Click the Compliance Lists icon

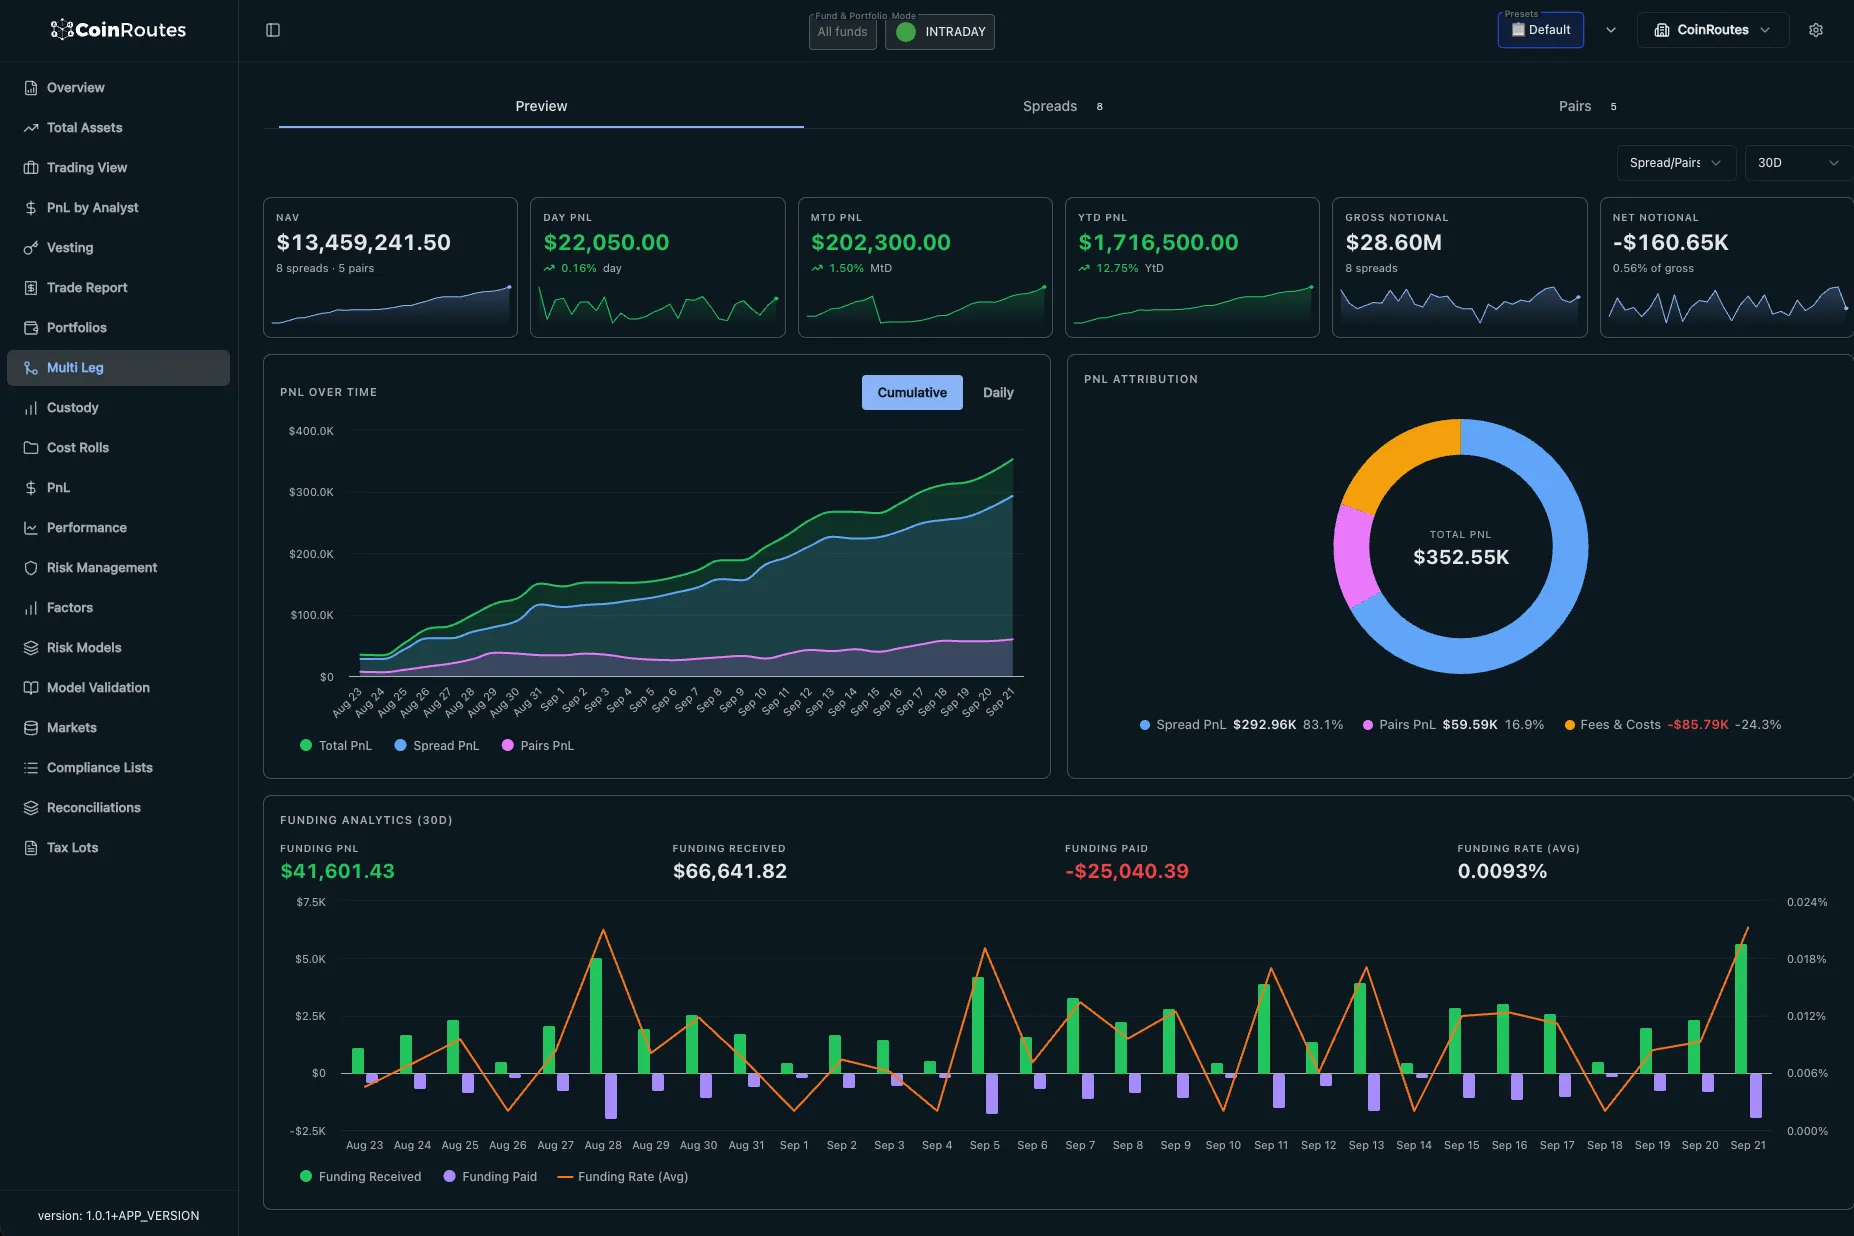[31, 768]
